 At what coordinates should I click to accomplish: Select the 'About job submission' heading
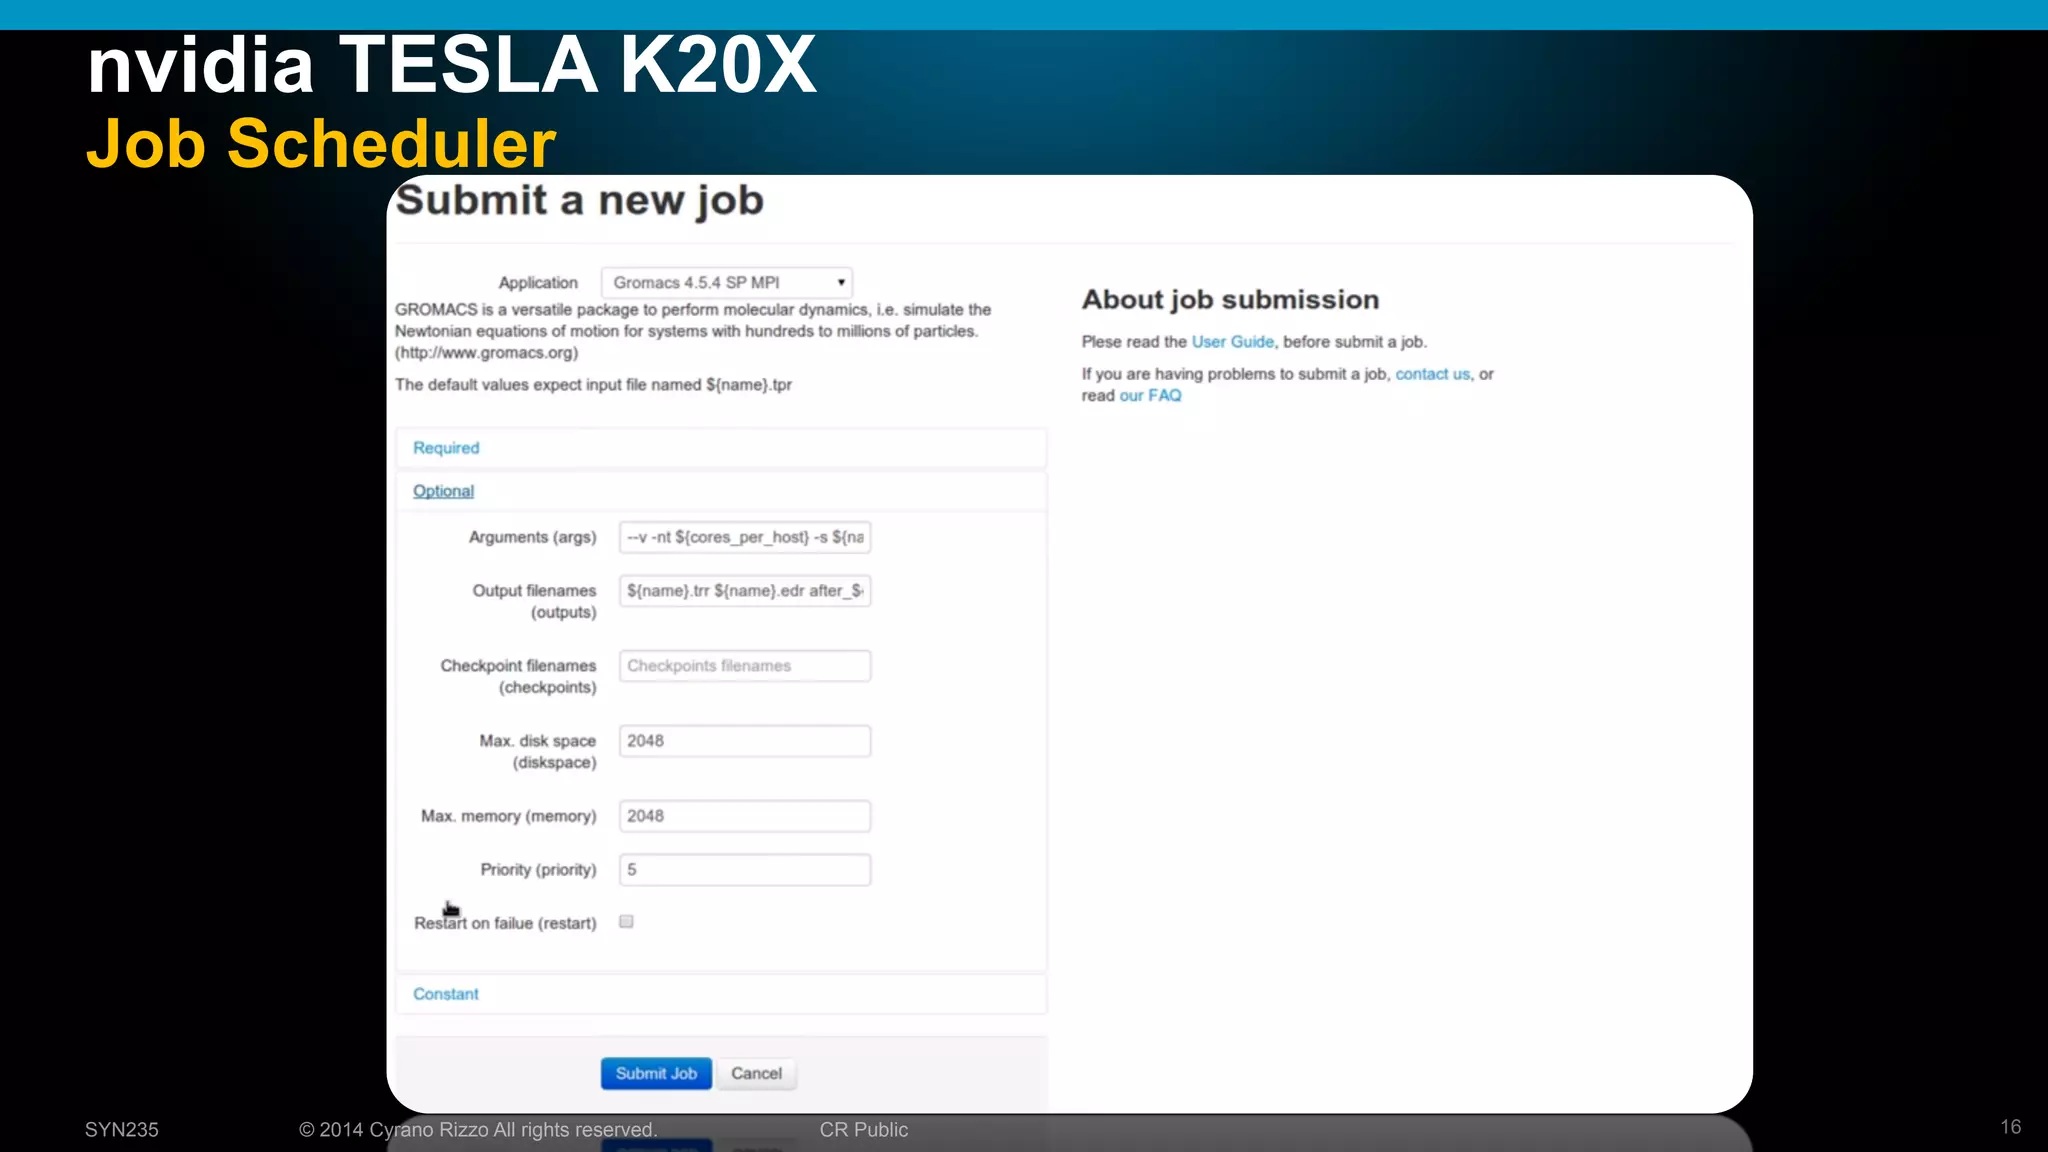tap(1230, 300)
